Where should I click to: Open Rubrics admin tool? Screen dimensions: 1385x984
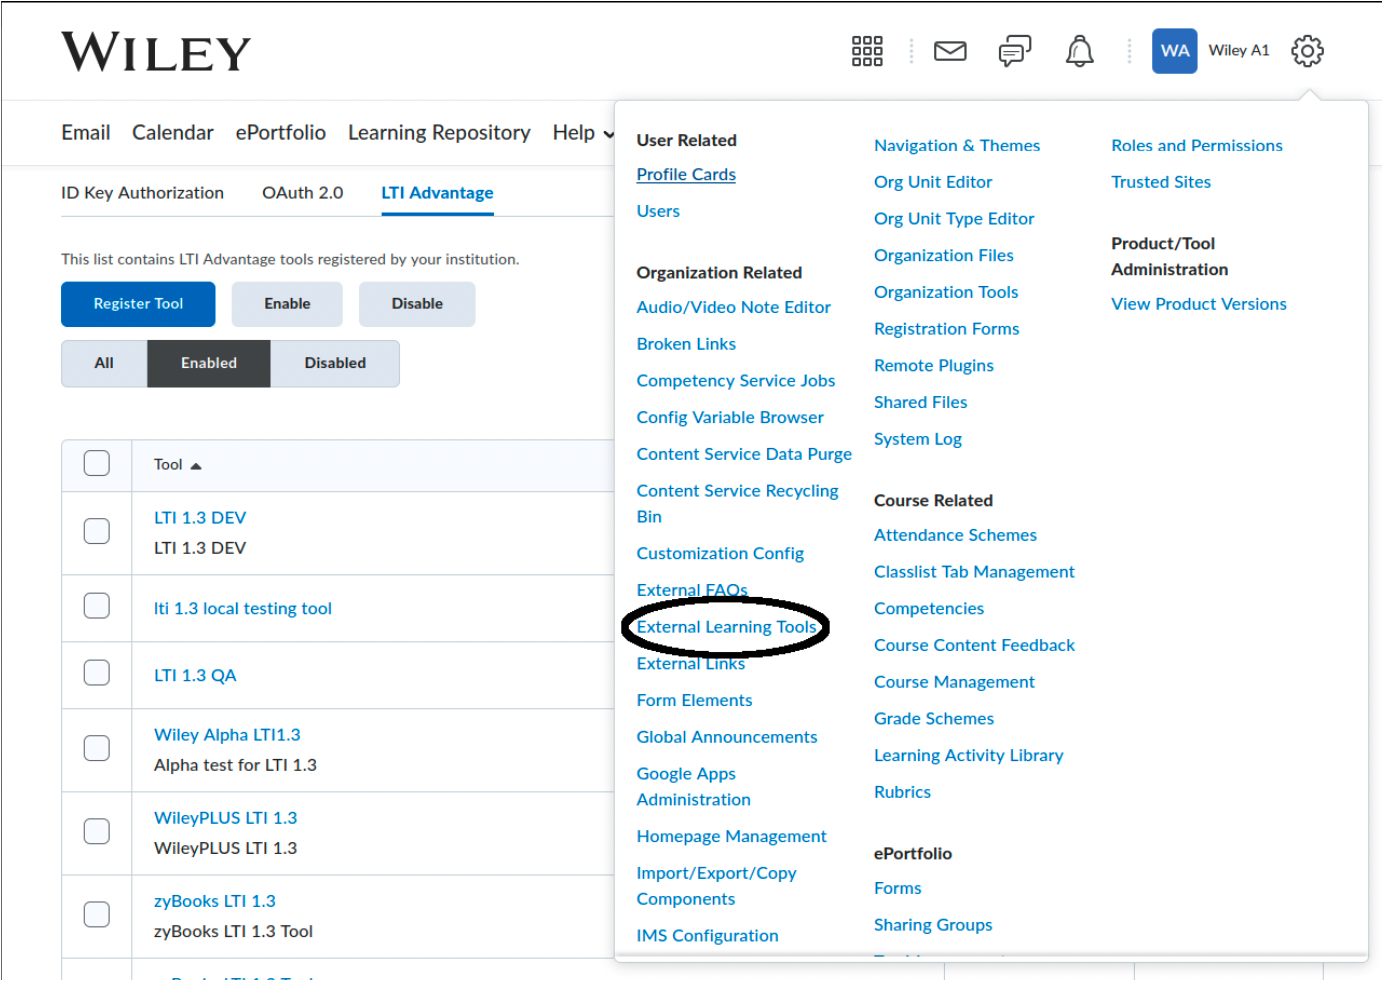click(x=902, y=793)
